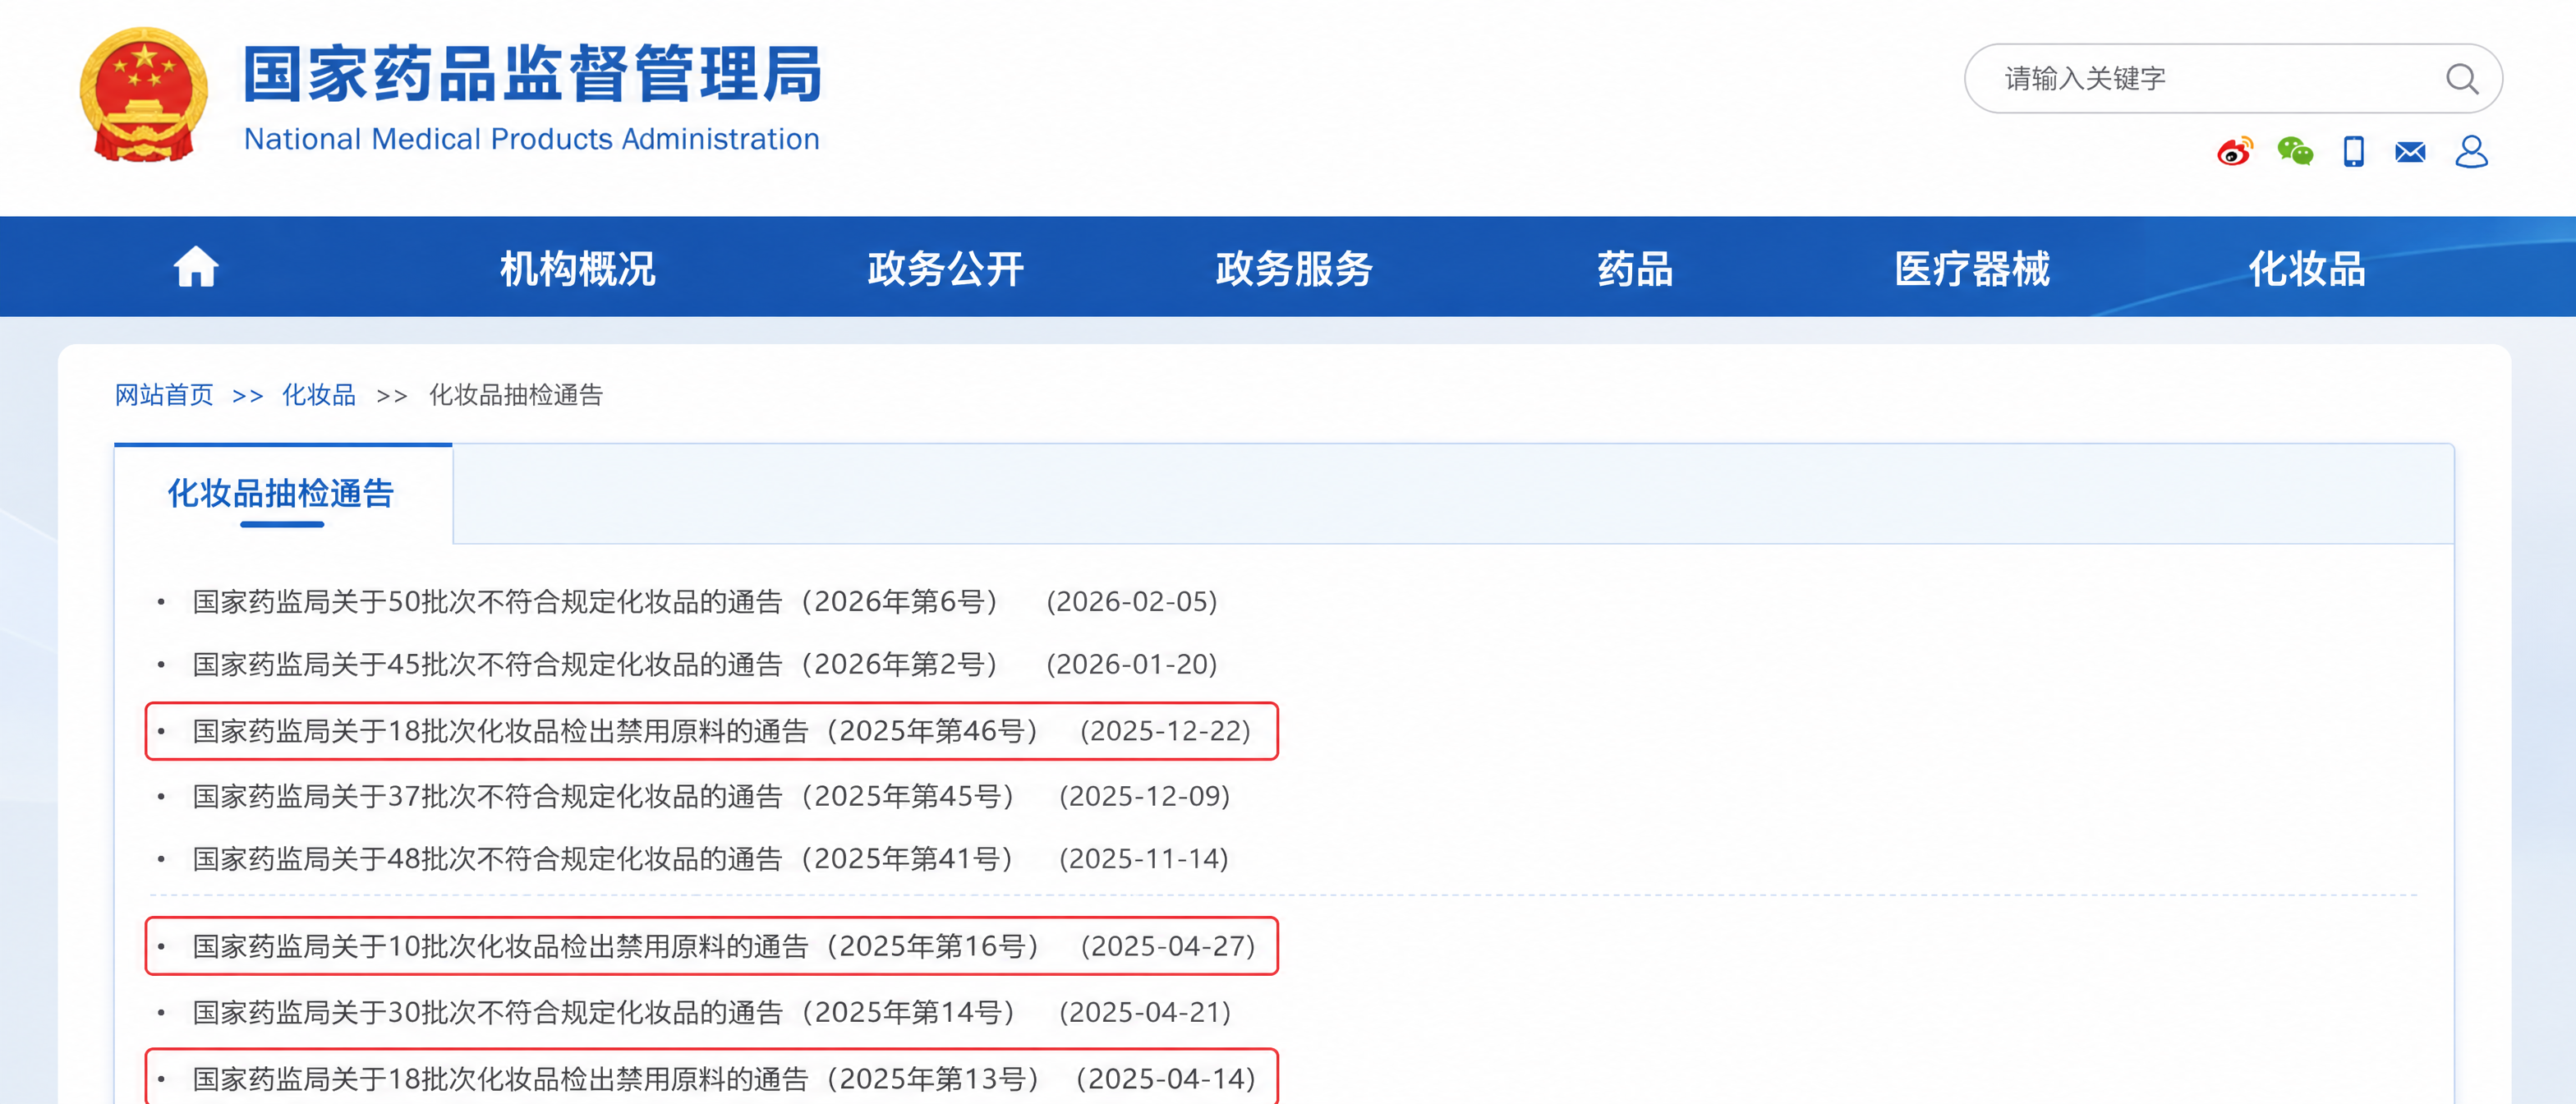Click the date (2026-02-05)
The height and width of the screenshot is (1104, 2576).
tap(1132, 601)
